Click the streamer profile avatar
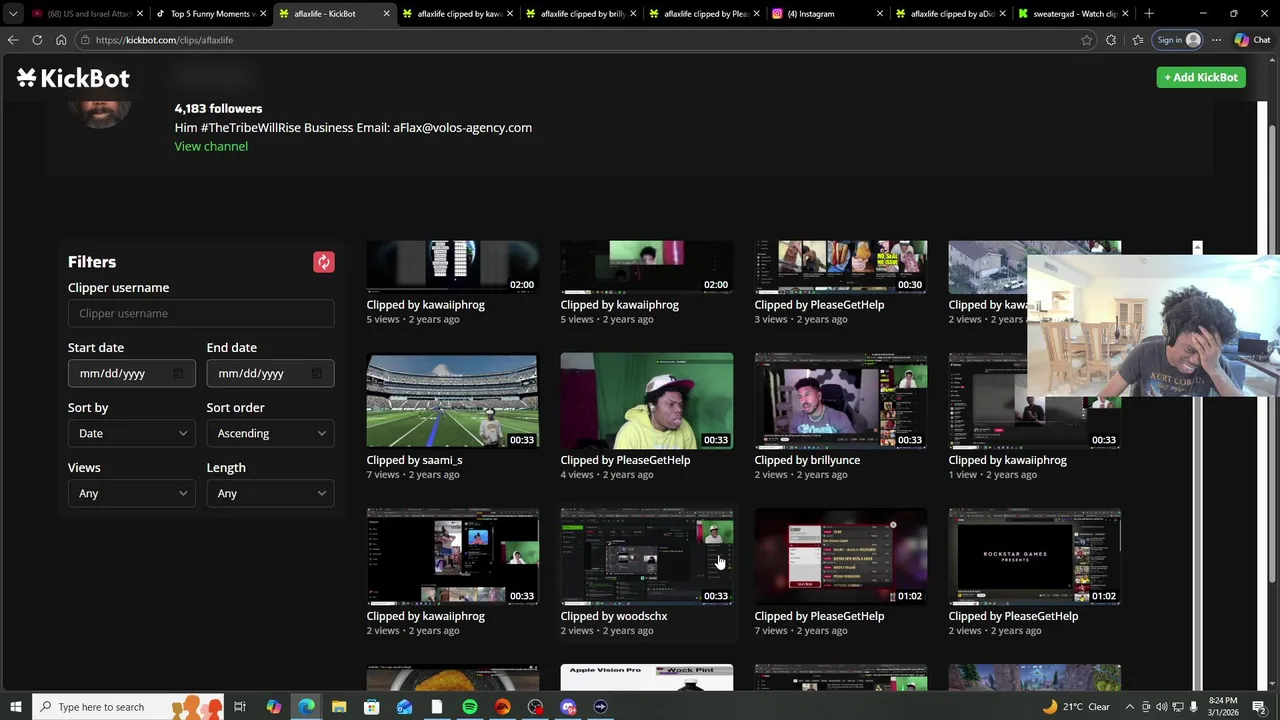The image size is (1280, 720). click(100, 111)
